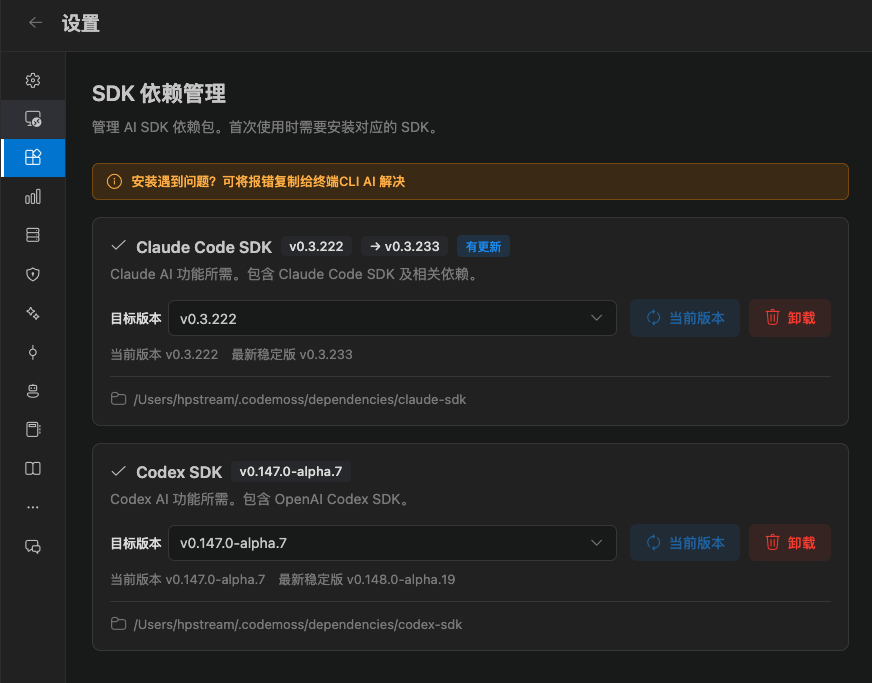Select the SDK dependencies blocks icon

pos(33,157)
